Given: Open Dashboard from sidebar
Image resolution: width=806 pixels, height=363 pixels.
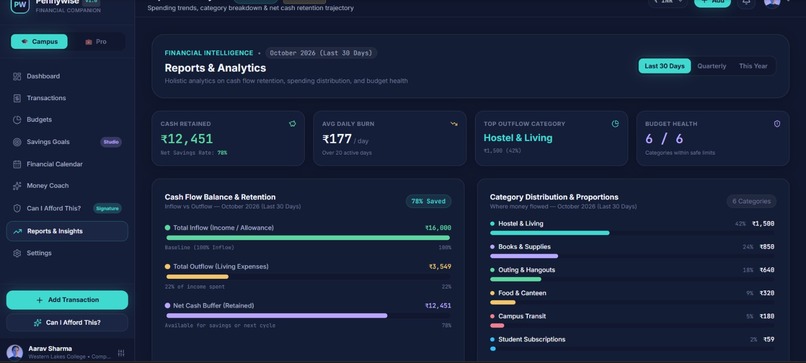Looking at the screenshot, I should click(67, 76).
